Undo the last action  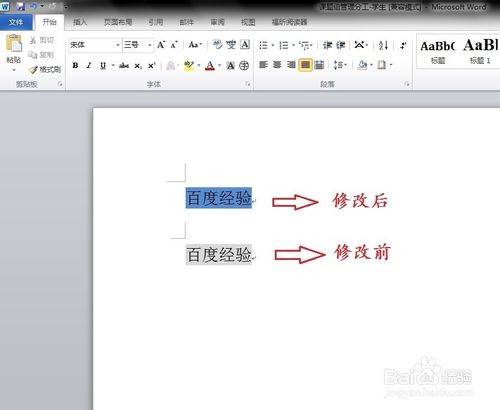point(34,6)
